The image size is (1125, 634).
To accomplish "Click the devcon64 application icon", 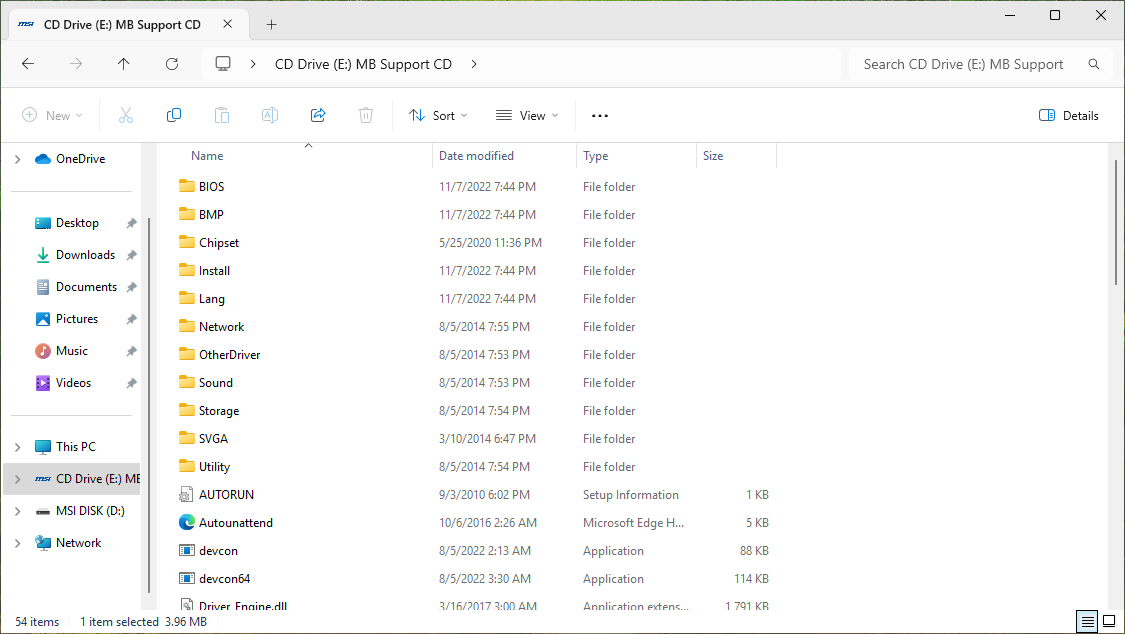I will coord(187,579).
